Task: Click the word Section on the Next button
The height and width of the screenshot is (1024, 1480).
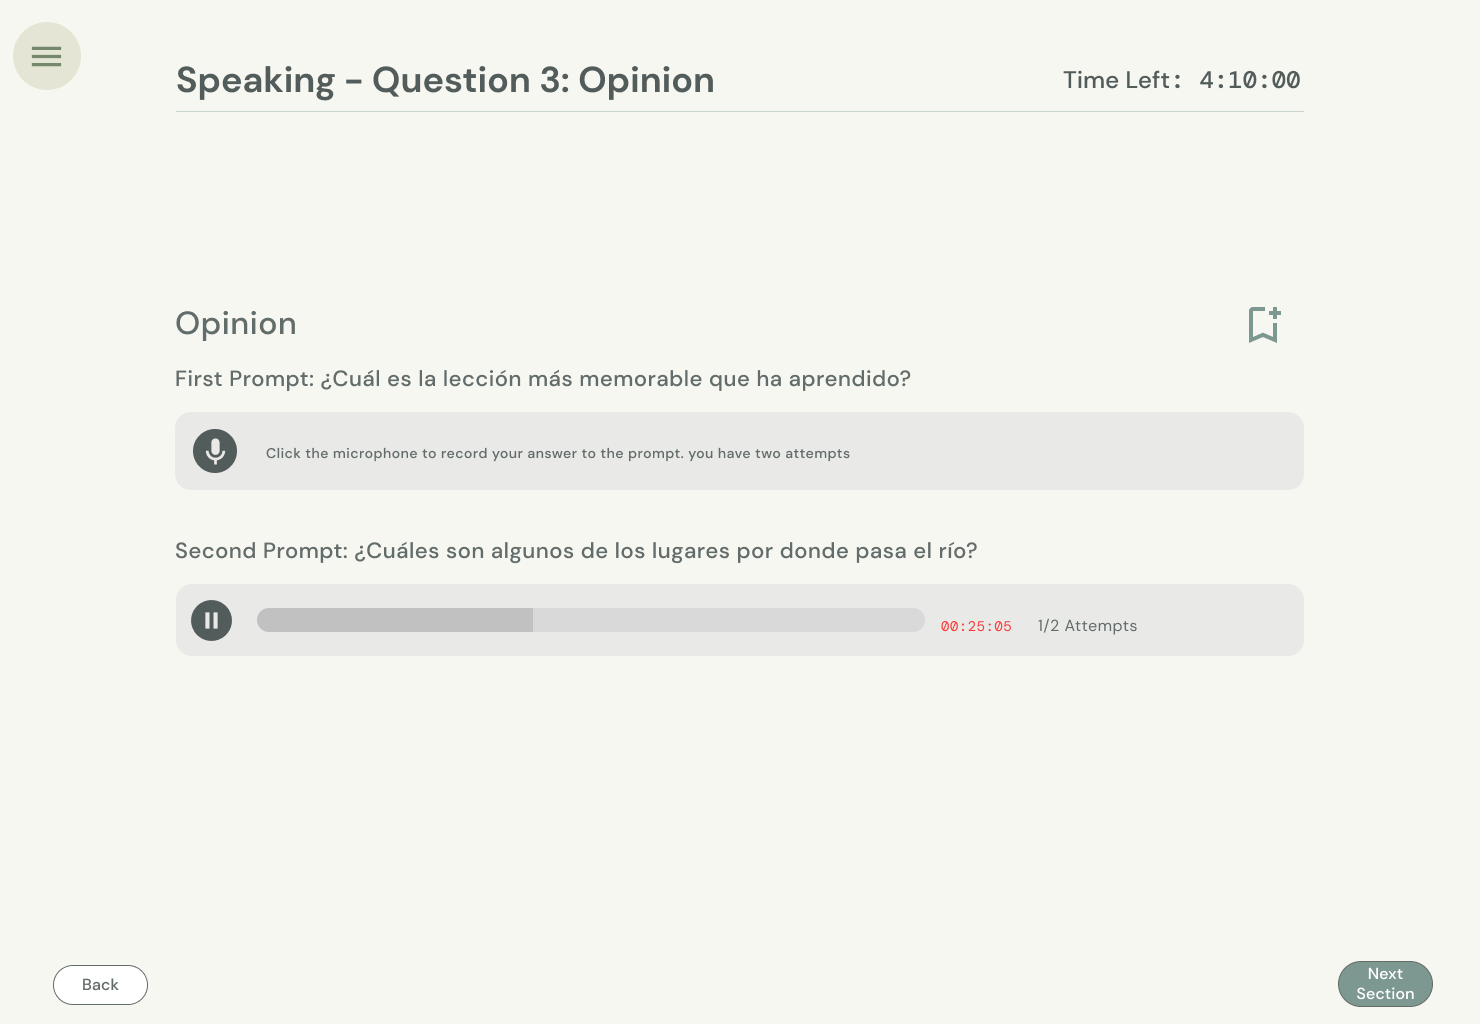Action: (x=1385, y=994)
